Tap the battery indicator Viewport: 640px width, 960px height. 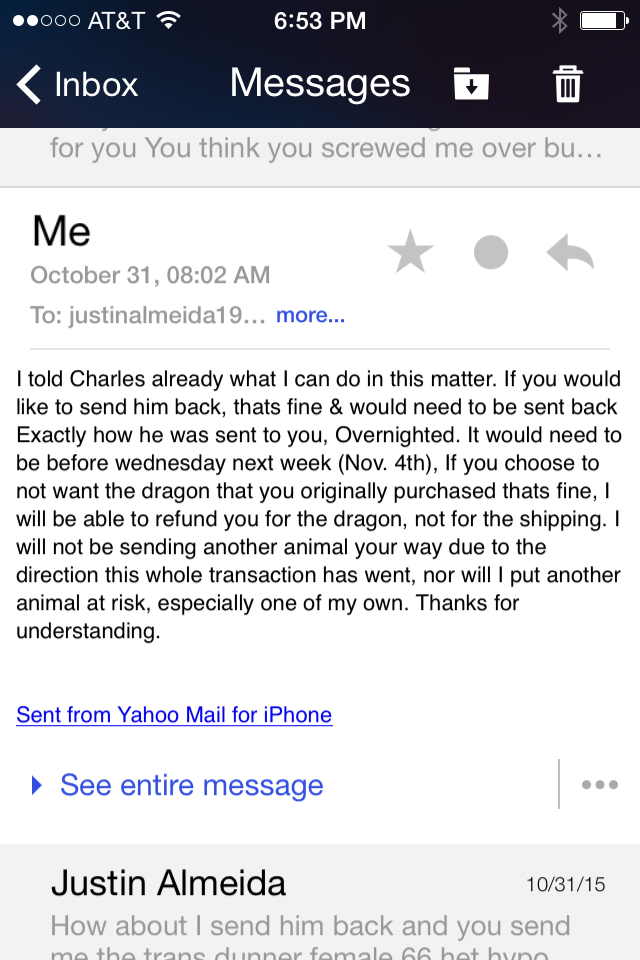click(604, 21)
